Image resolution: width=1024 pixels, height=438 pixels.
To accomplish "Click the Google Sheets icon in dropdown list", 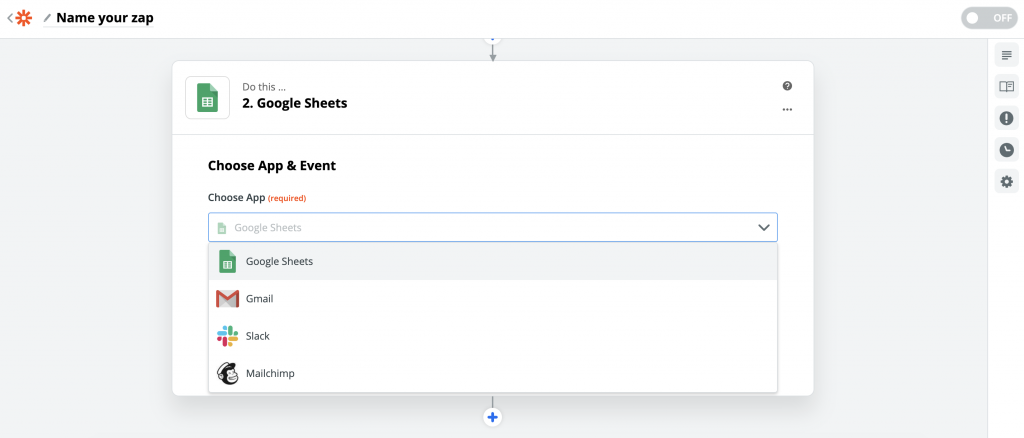I will tap(227, 261).
